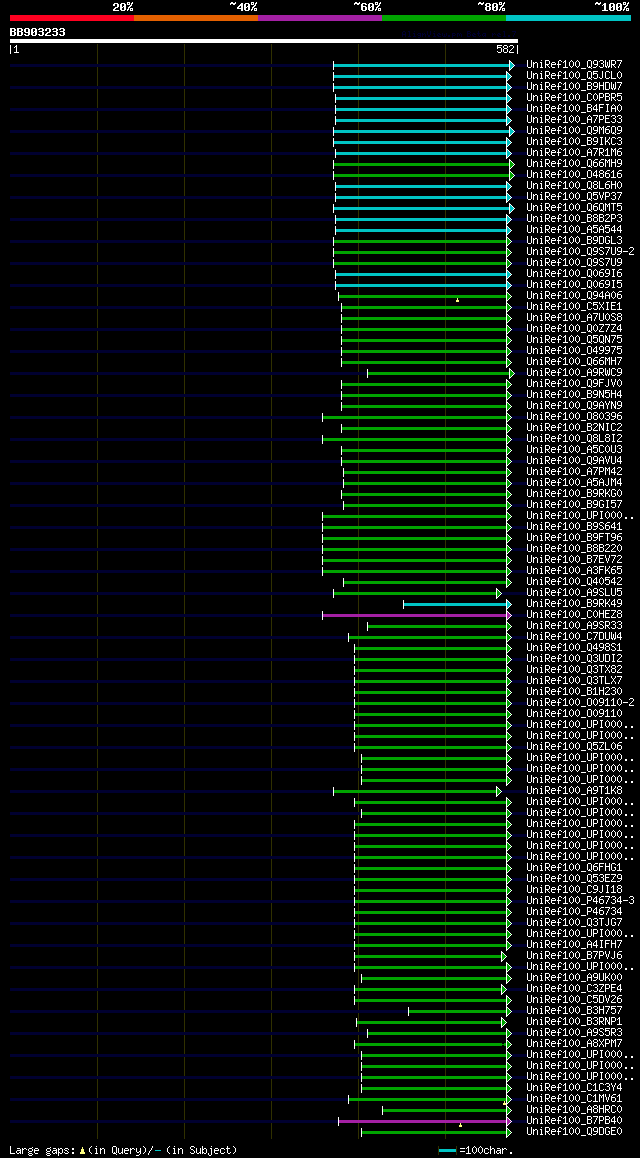Select the UniRef100_A8XPM7 label
Image resolution: width=640 pixels, height=1158 pixels.
574,1044
